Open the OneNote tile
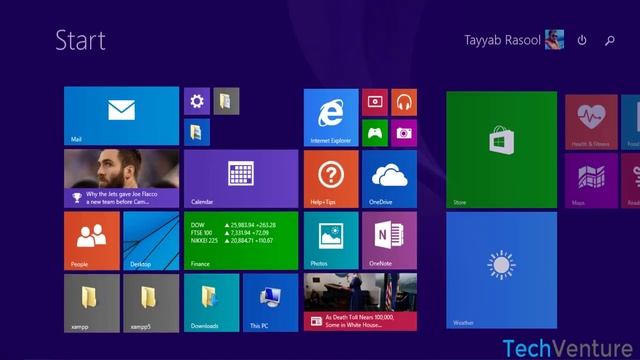Screen dimensions: 640x360 [389, 240]
